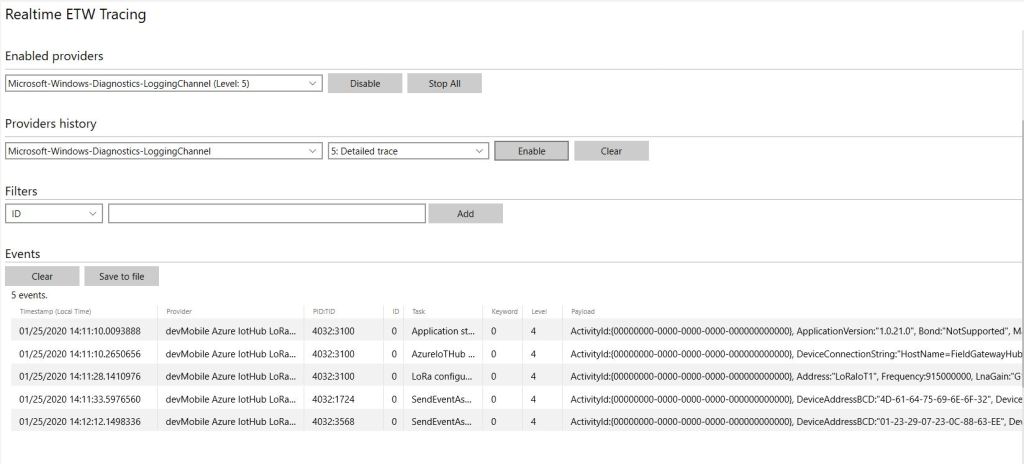
Task: Select the LoRa configuration event row
Action: click(x=80, y=376)
